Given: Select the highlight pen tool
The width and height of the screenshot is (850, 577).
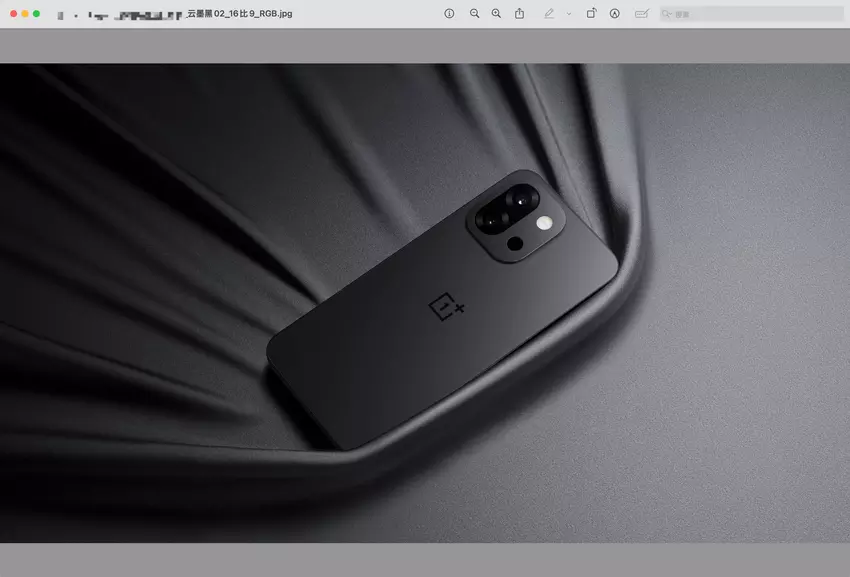Looking at the screenshot, I should point(548,13).
